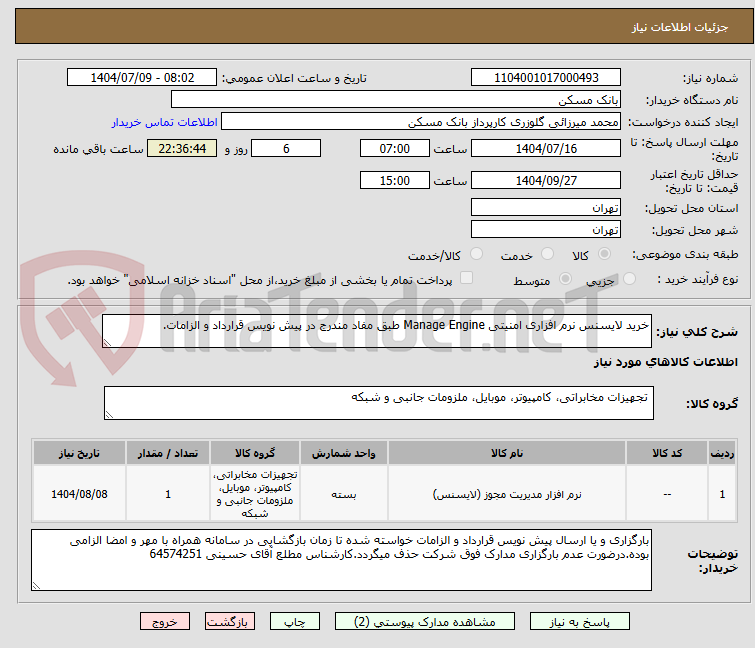Click the general description text area Manage Engine
The image size is (755, 648).
click(x=377, y=331)
